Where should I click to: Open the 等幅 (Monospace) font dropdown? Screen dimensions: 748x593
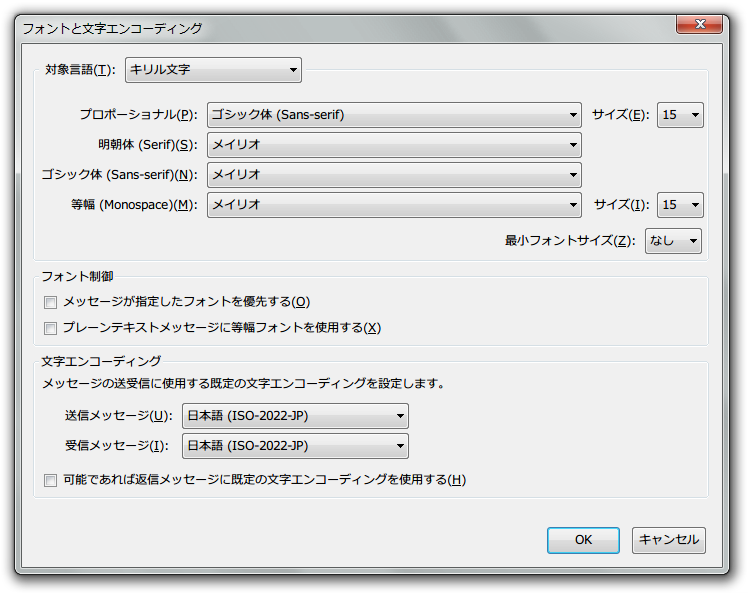(x=394, y=205)
